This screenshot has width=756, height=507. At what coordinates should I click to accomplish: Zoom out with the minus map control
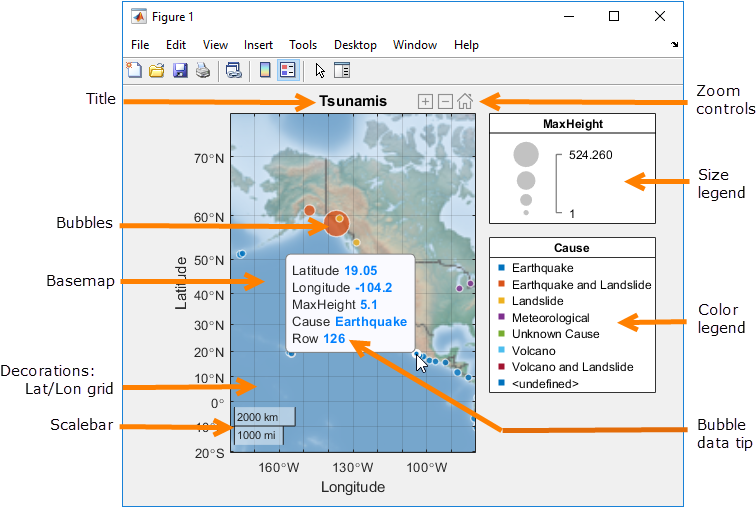pos(445,102)
